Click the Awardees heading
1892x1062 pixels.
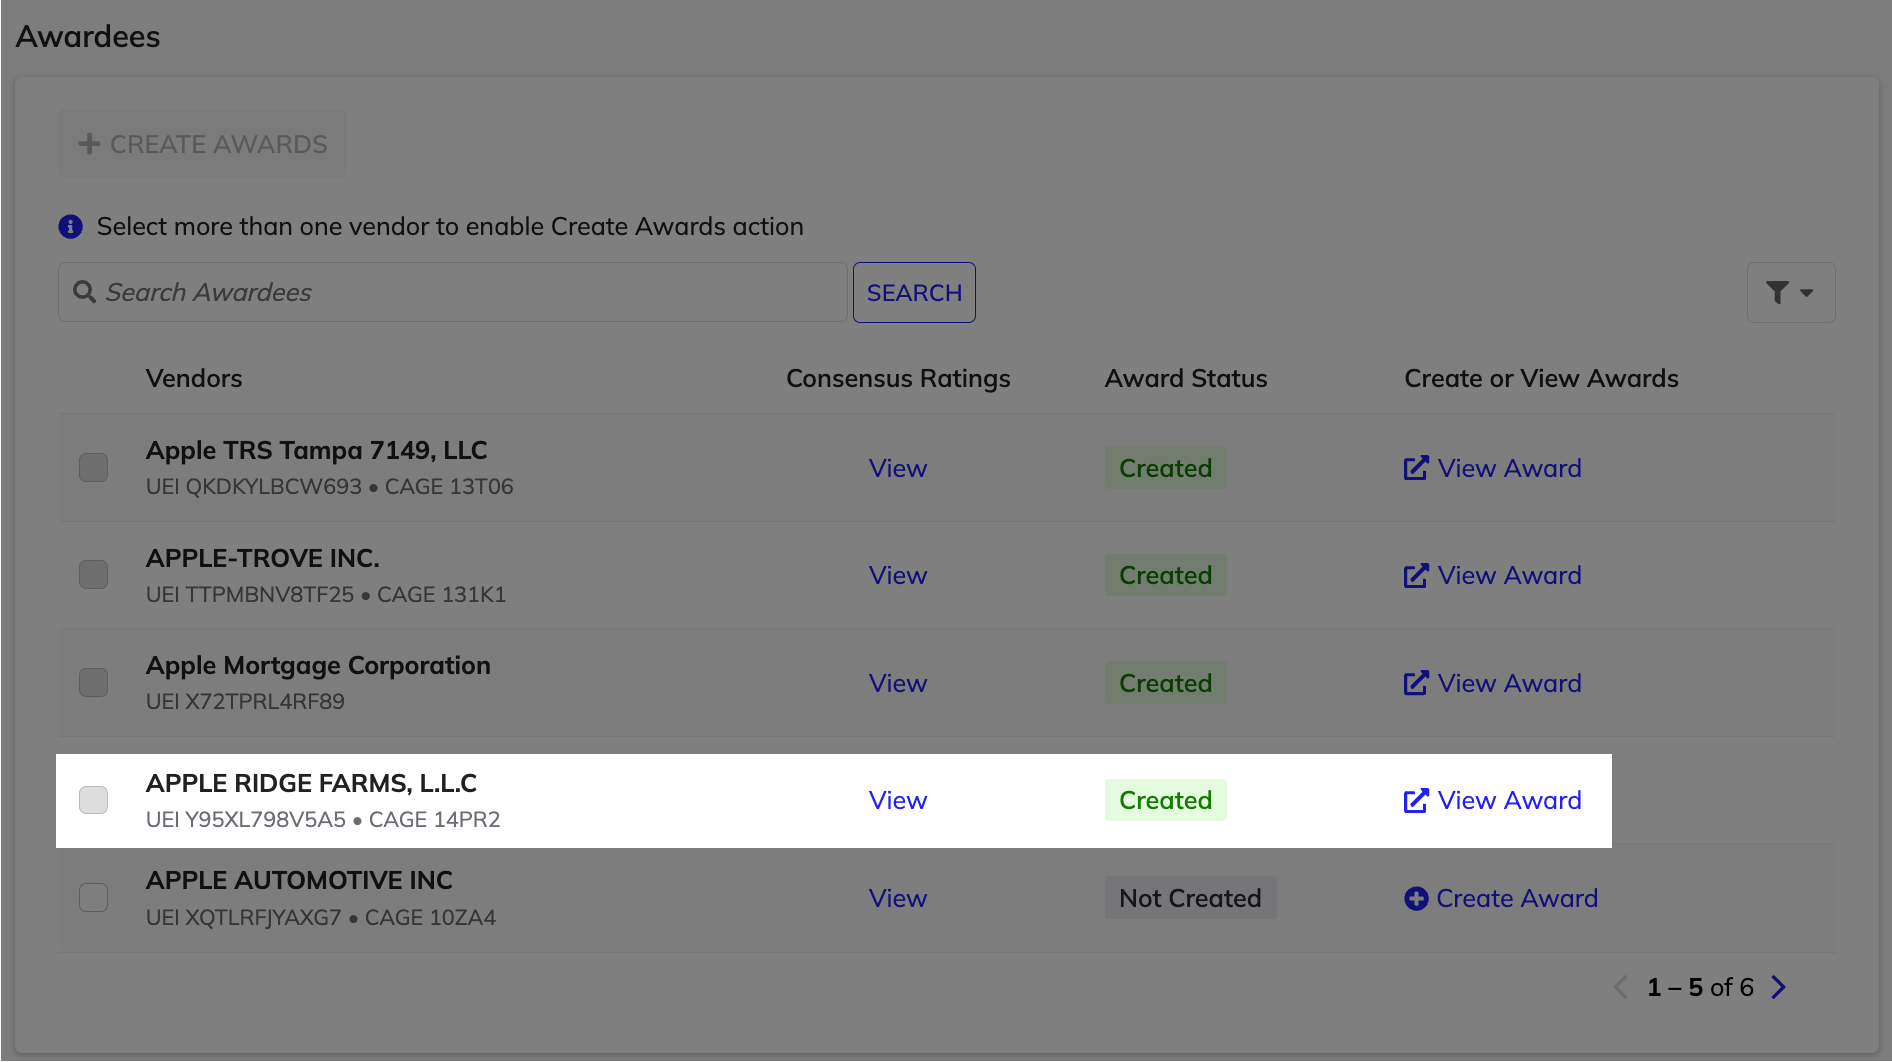(88, 36)
